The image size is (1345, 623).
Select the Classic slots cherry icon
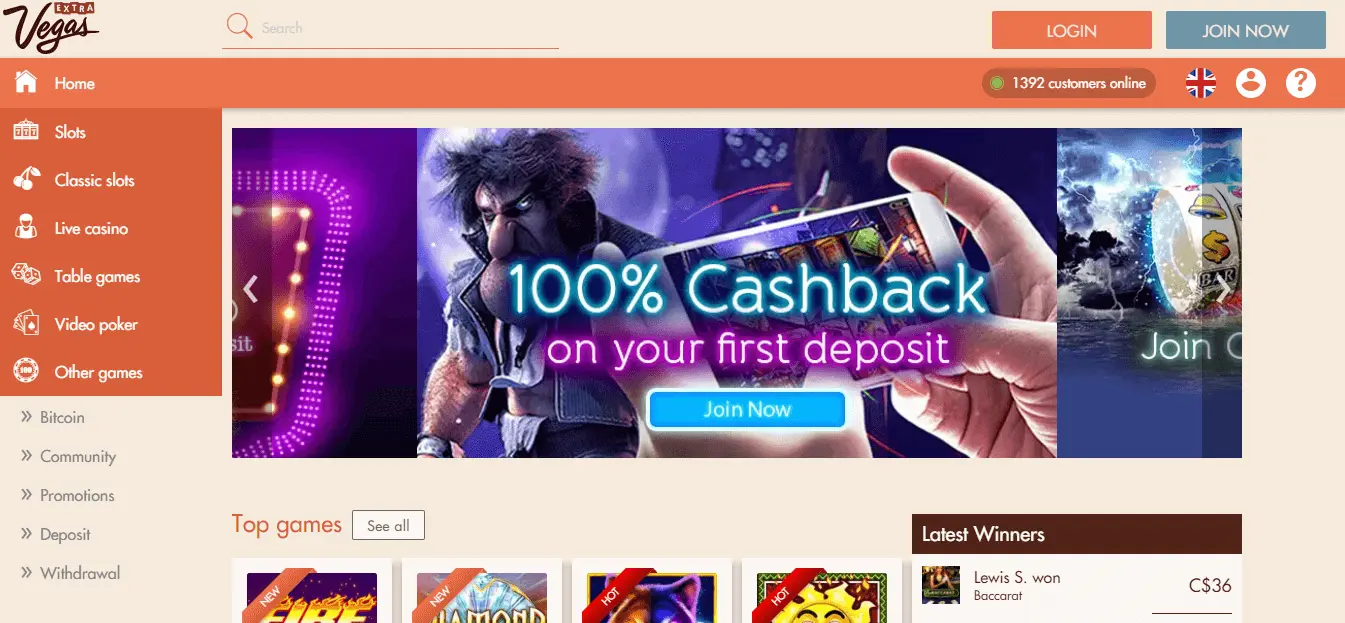point(26,179)
